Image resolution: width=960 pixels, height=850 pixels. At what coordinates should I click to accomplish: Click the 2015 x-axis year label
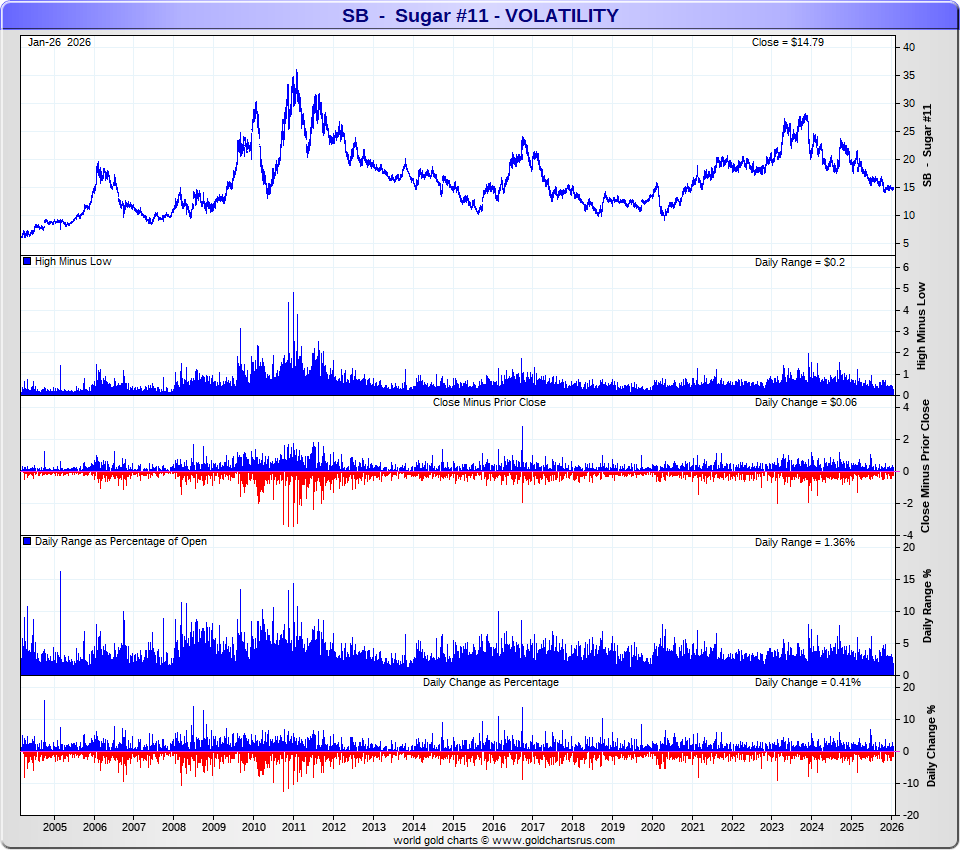point(453,827)
